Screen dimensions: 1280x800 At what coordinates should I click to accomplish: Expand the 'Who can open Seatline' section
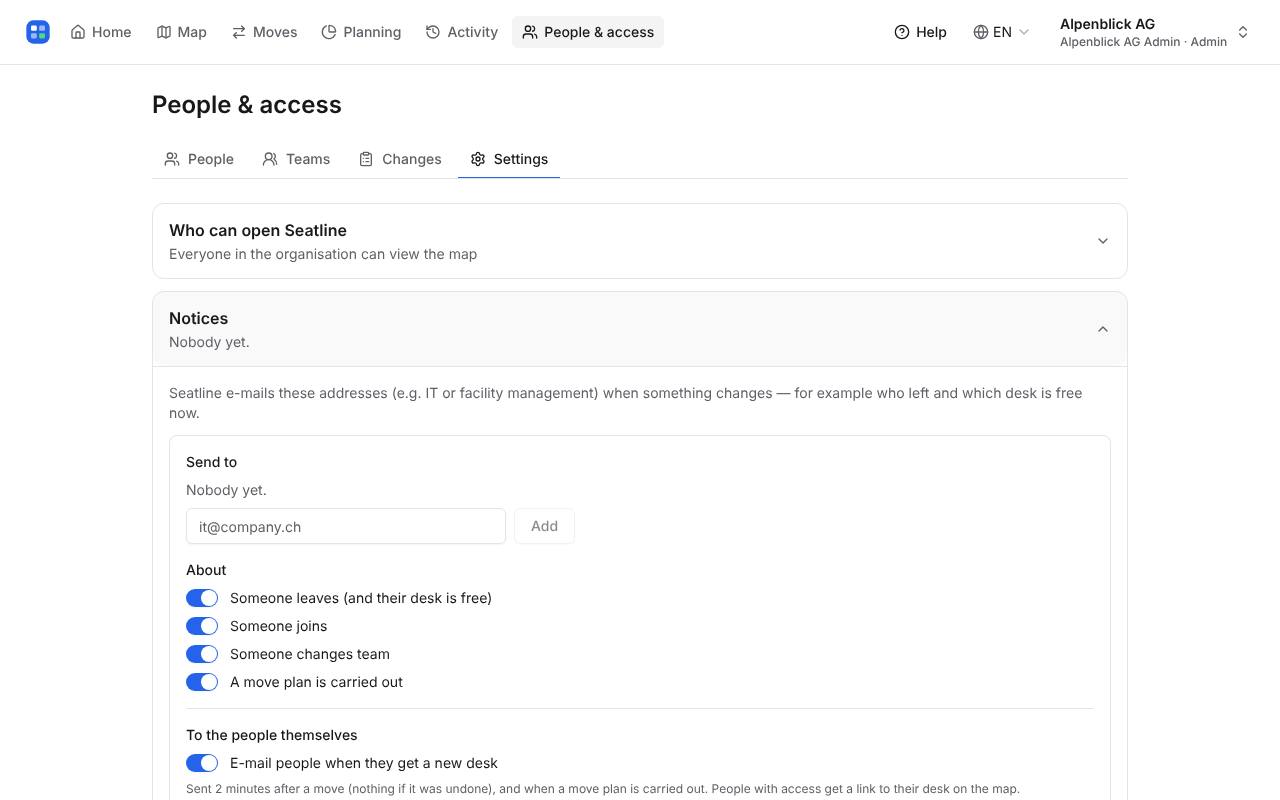(x=640, y=241)
